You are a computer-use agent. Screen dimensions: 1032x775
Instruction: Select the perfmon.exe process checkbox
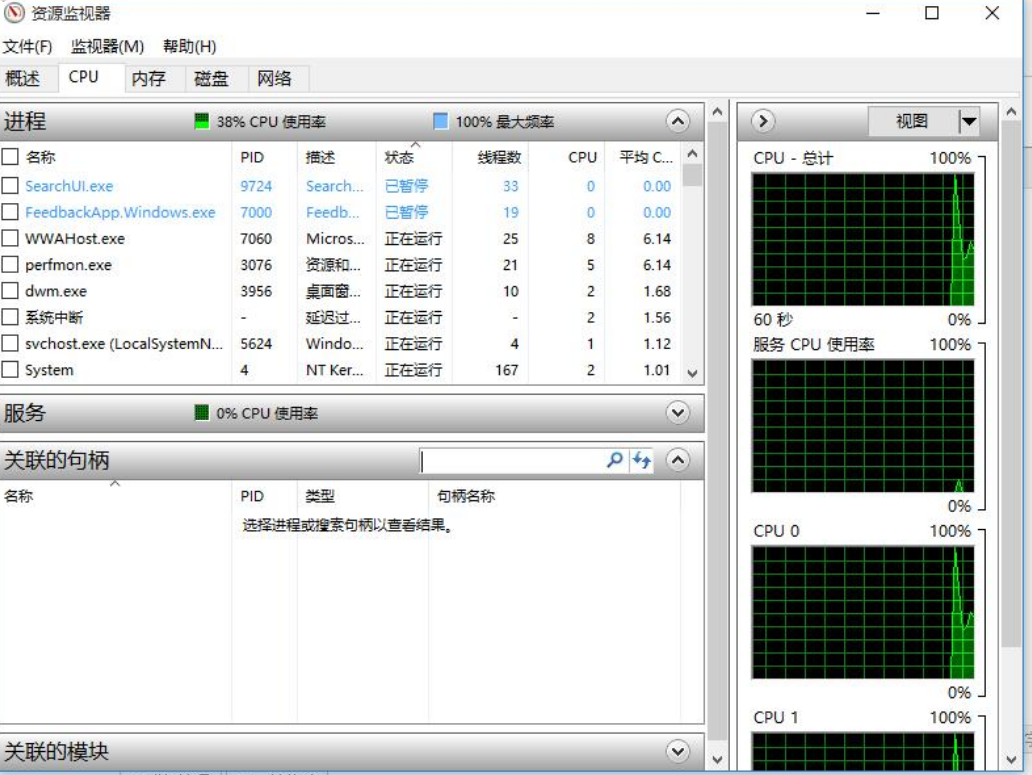10,264
